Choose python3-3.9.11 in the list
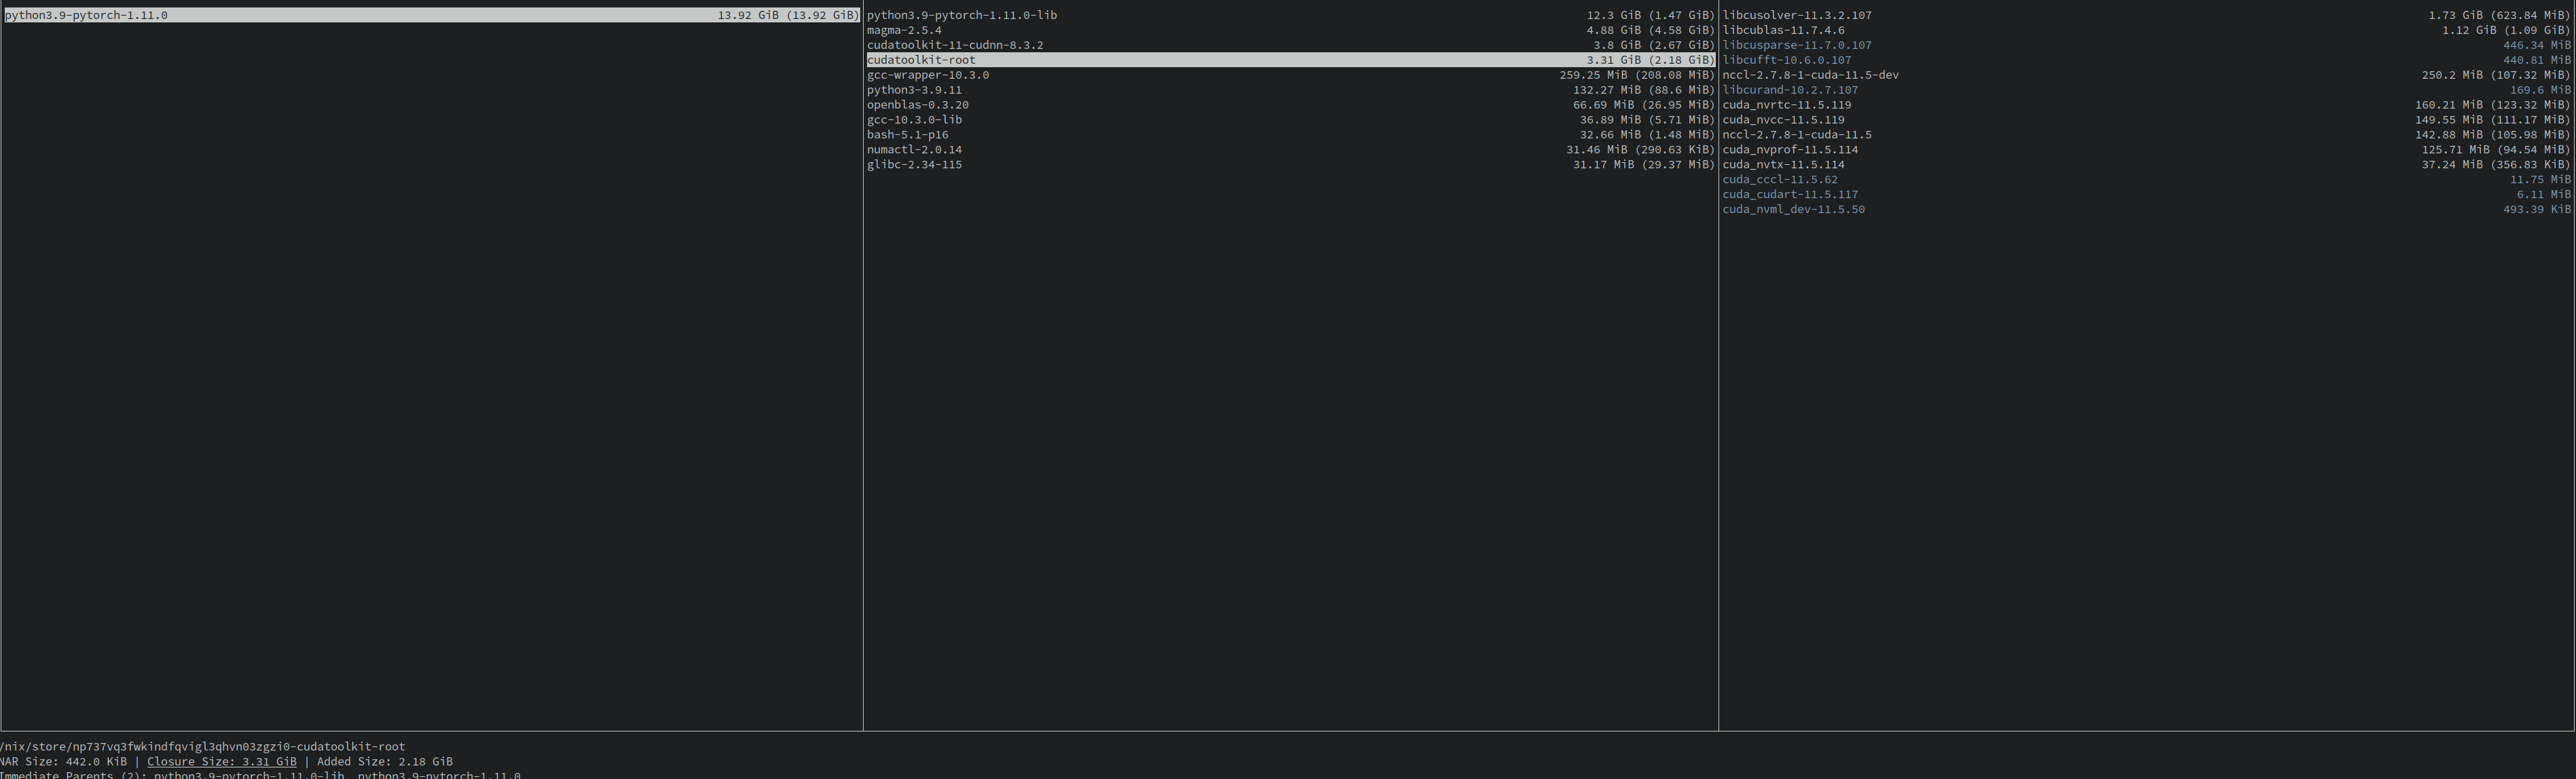 [x=914, y=90]
